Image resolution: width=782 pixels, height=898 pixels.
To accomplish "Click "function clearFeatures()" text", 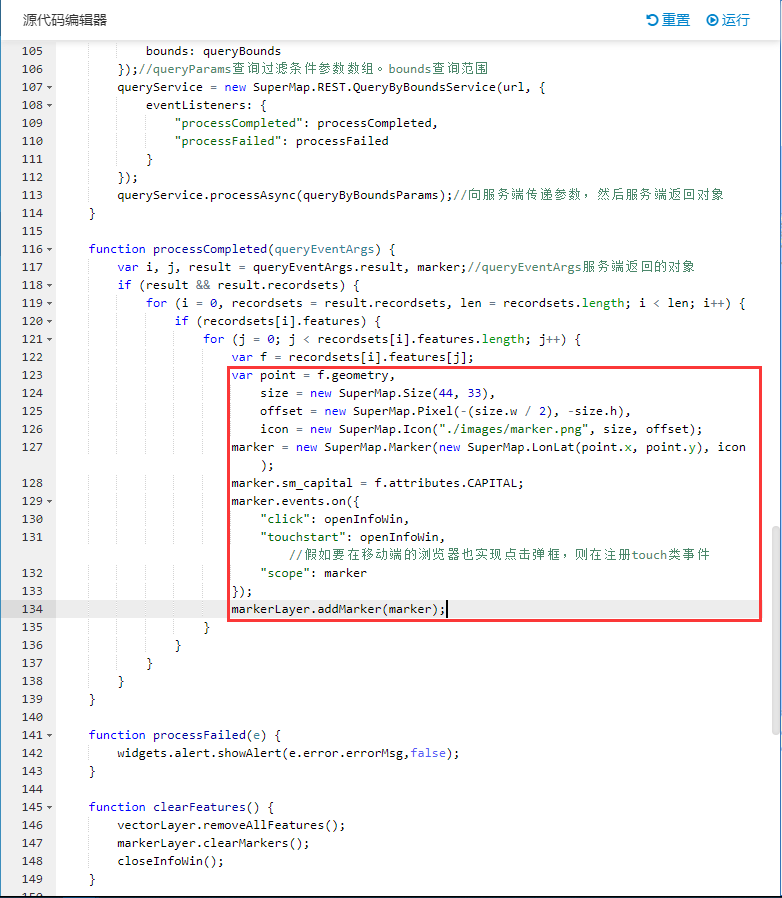I will 174,807.
